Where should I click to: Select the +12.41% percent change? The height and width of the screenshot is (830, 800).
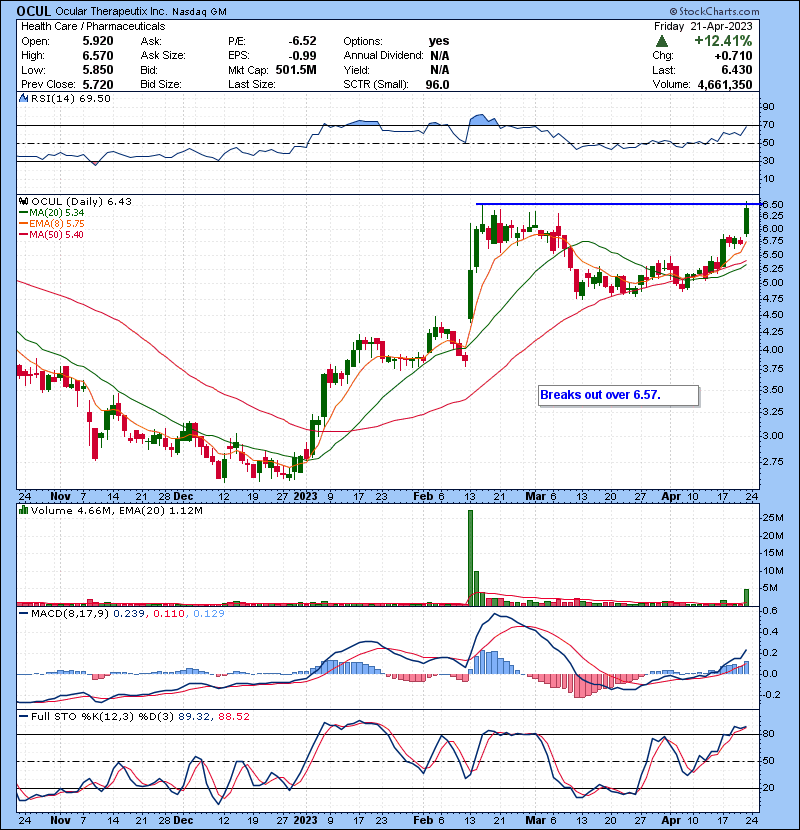click(723, 41)
